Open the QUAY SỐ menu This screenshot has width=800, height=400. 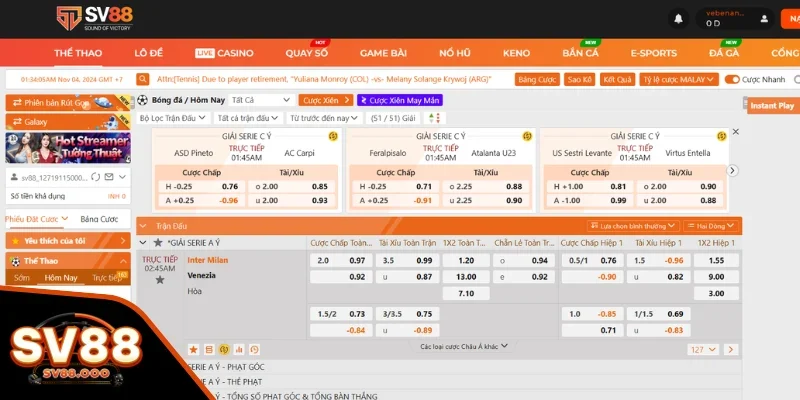pyautogui.click(x=307, y=53)
